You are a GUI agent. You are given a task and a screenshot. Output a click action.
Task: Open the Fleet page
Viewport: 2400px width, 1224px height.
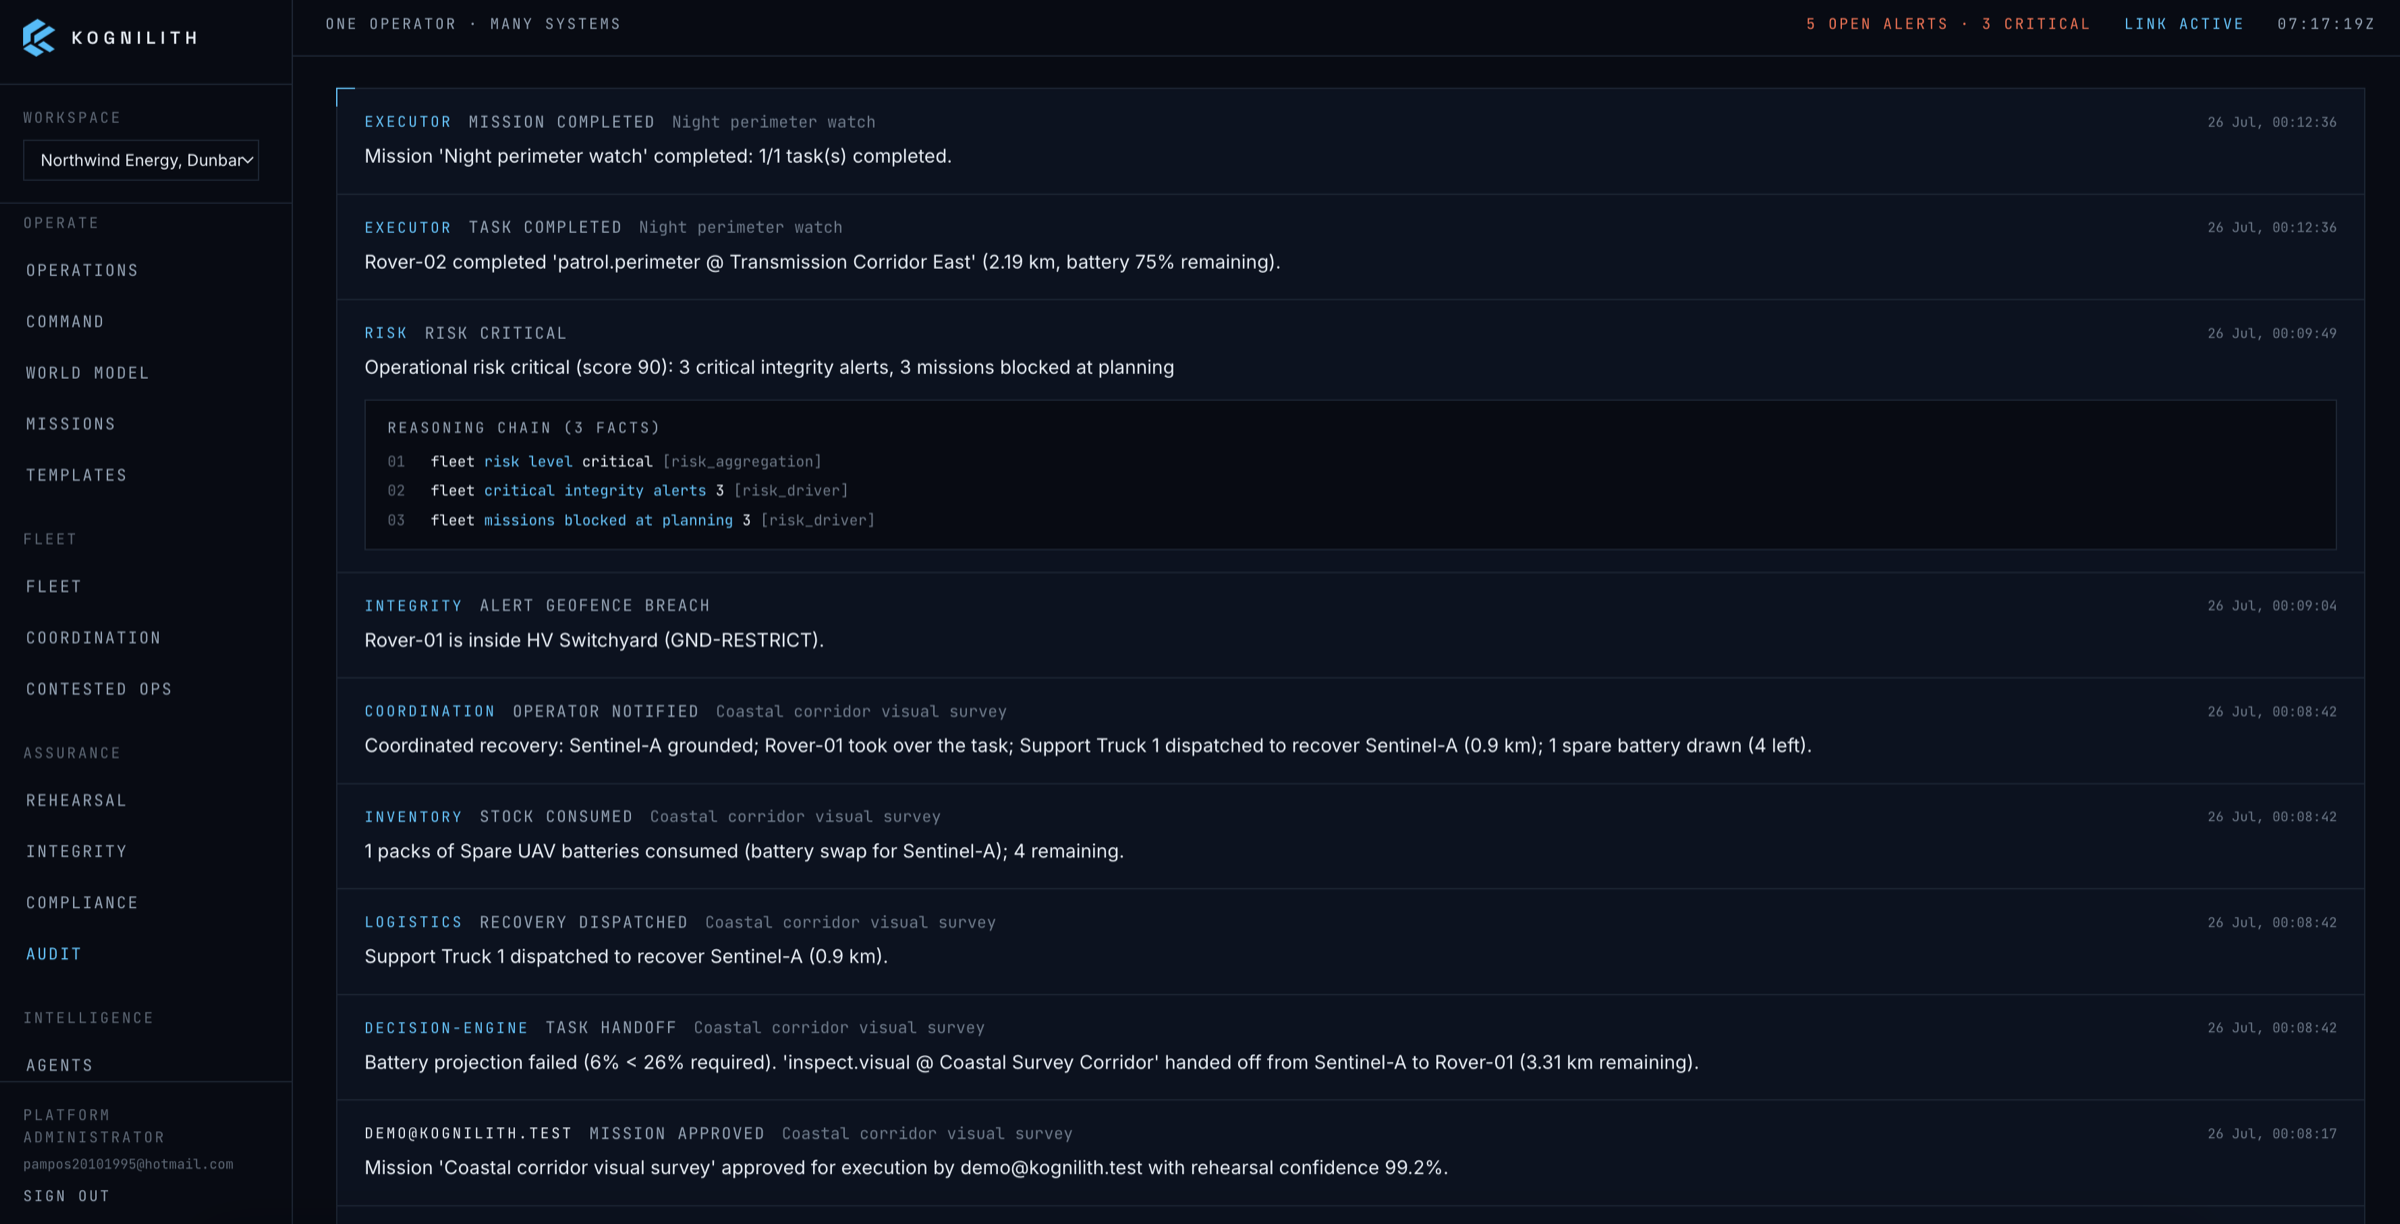(x=54, y=586)
